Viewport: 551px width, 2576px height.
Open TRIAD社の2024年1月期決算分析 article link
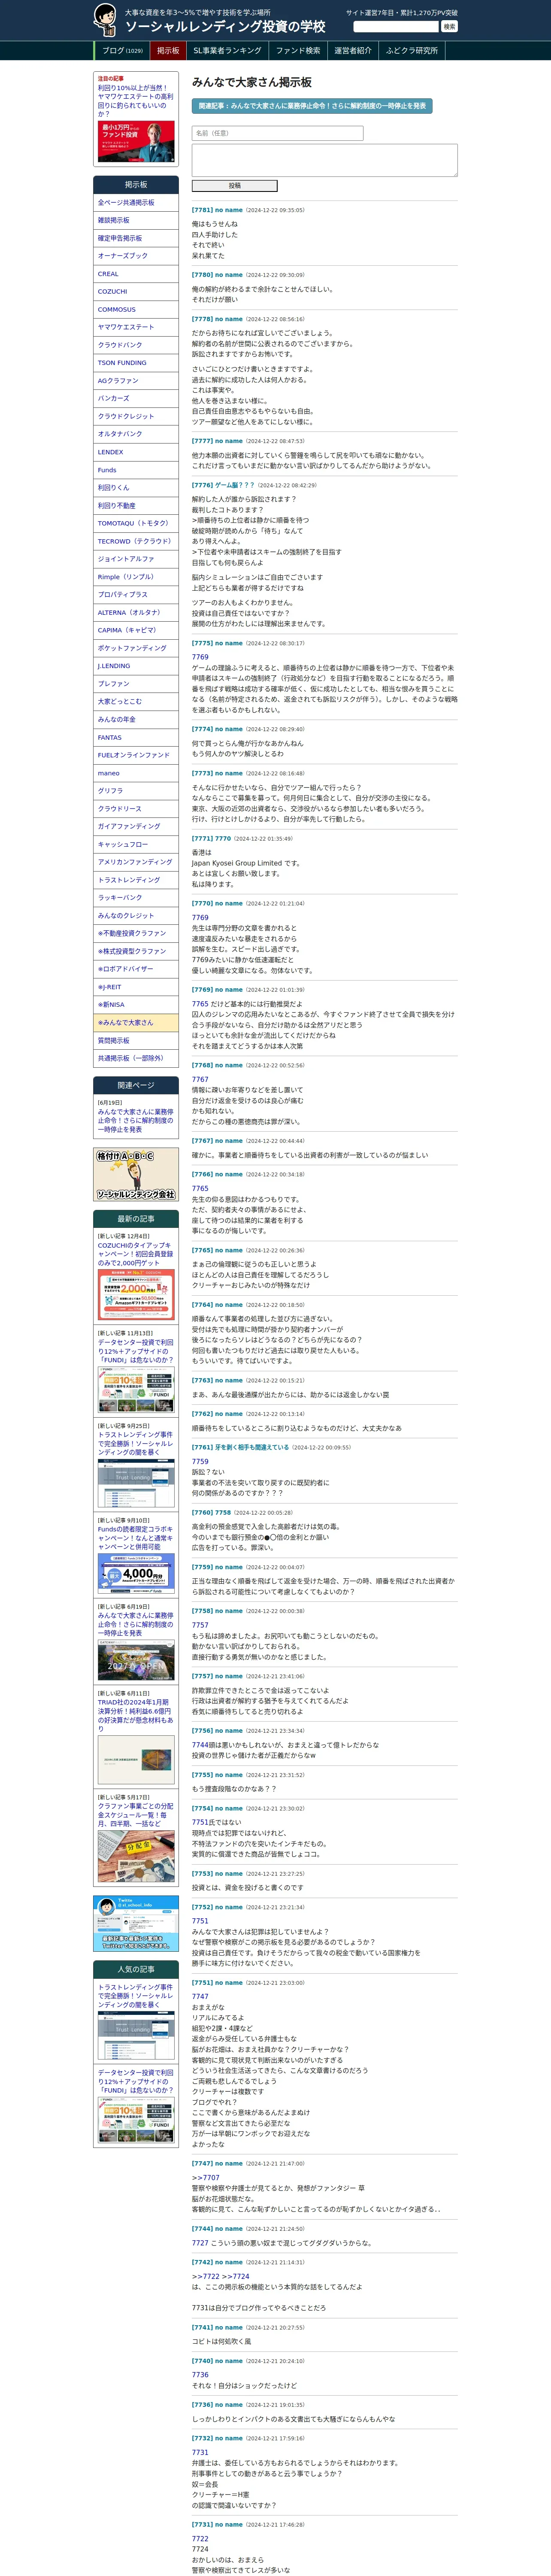click(x=136, y=1716)
